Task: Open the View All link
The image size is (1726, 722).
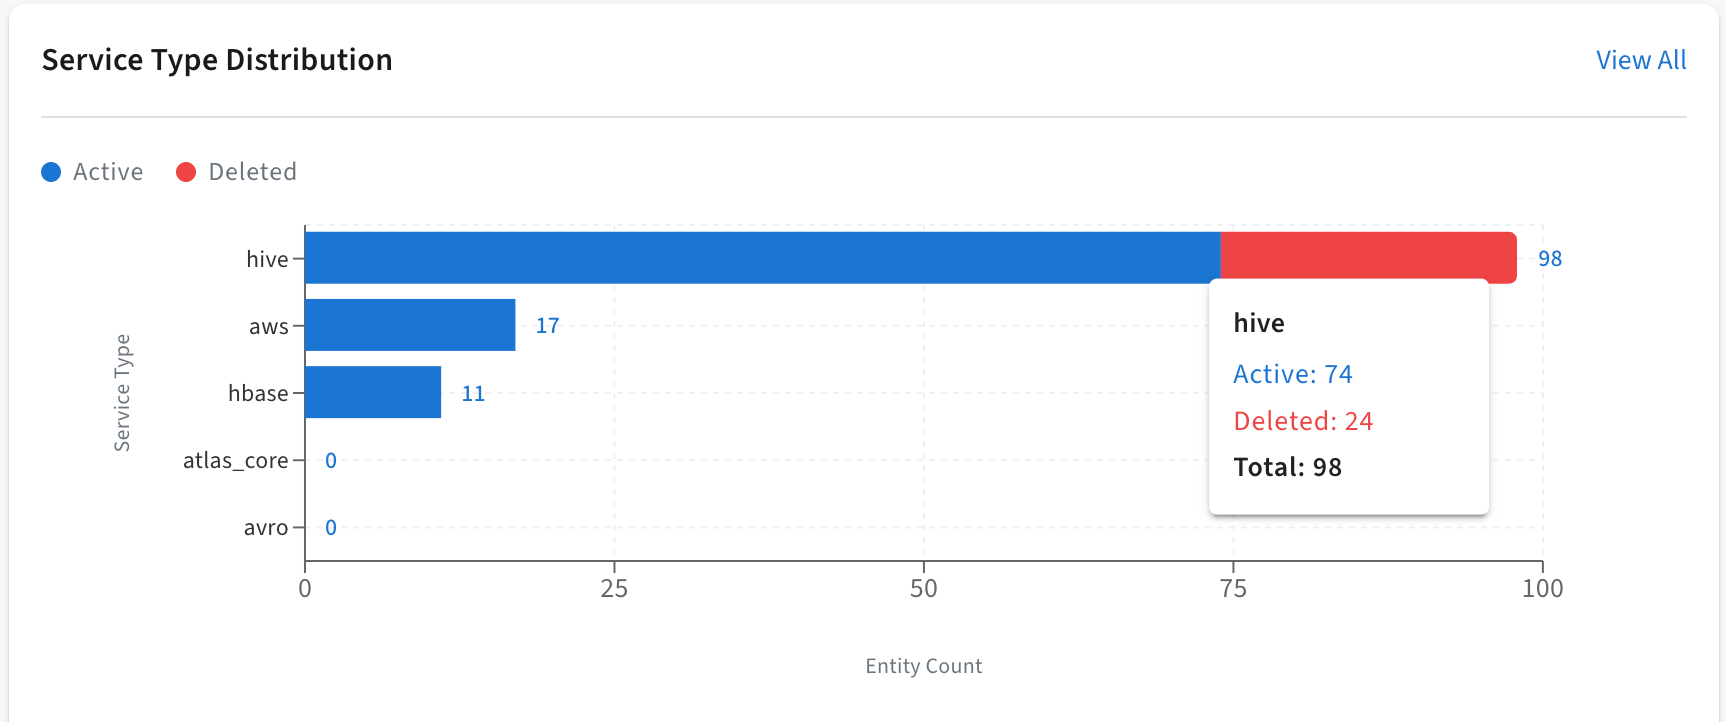Action: point(1641,60)
